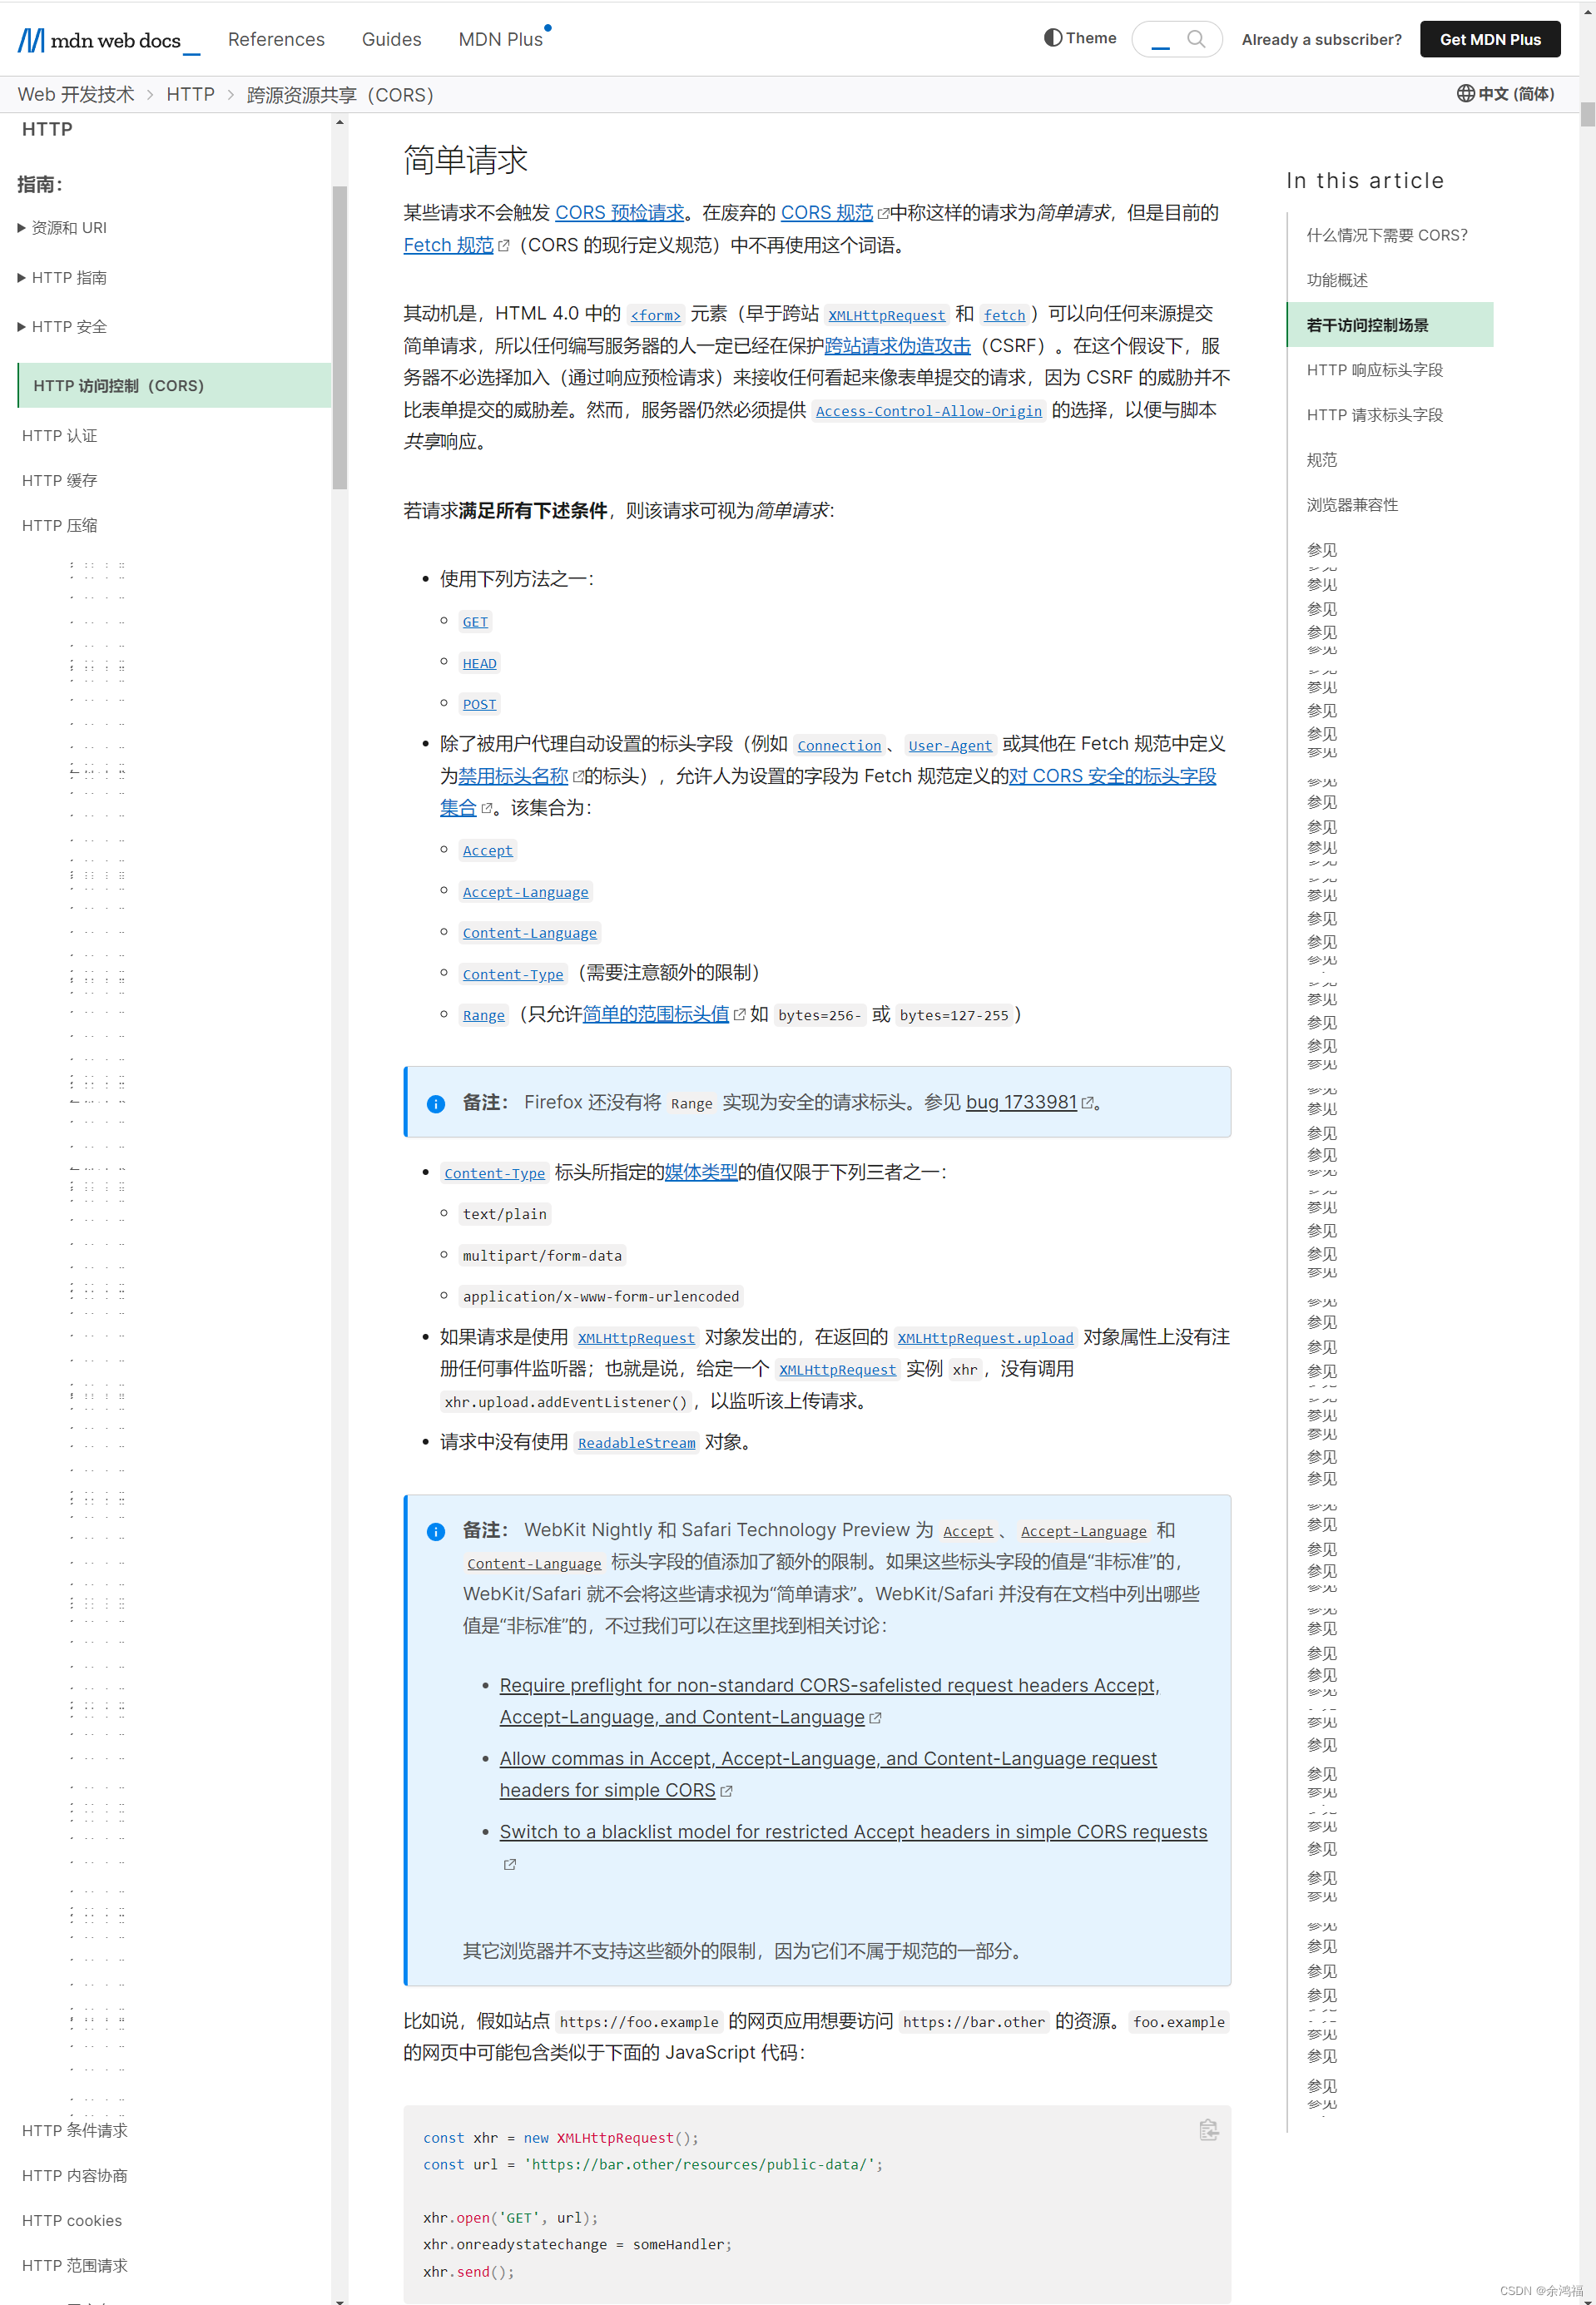Open ReadableStream link
This screenshot has width=1596, height=2305.
(x=636, y=1443)
